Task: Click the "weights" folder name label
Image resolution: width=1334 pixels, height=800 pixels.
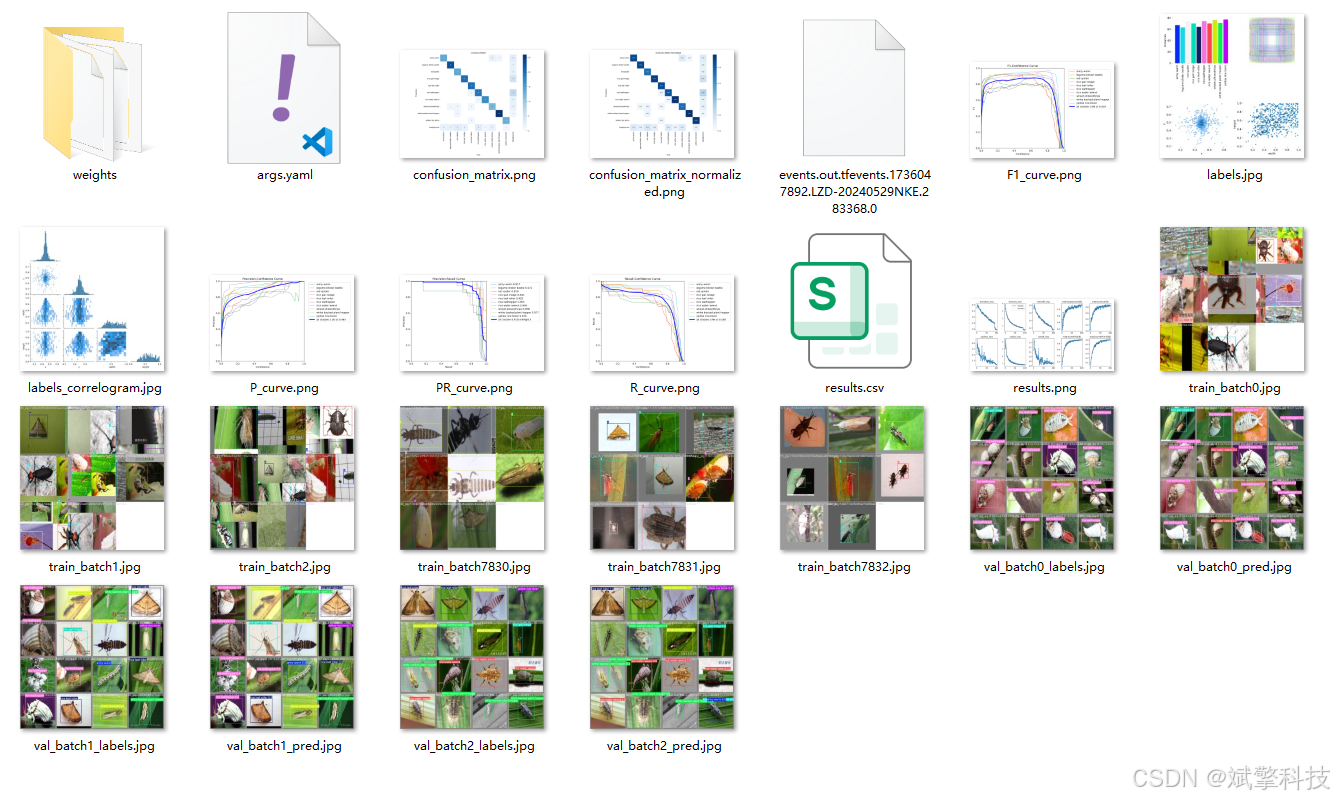Action: tap(95, 175)
